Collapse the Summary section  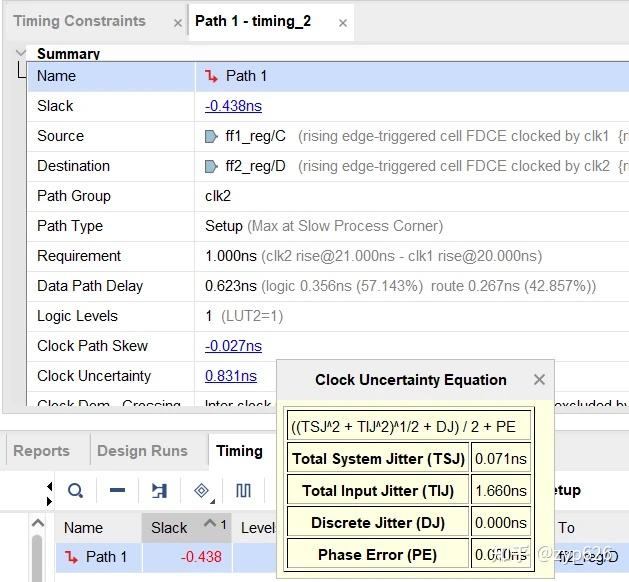coord(20,53)
